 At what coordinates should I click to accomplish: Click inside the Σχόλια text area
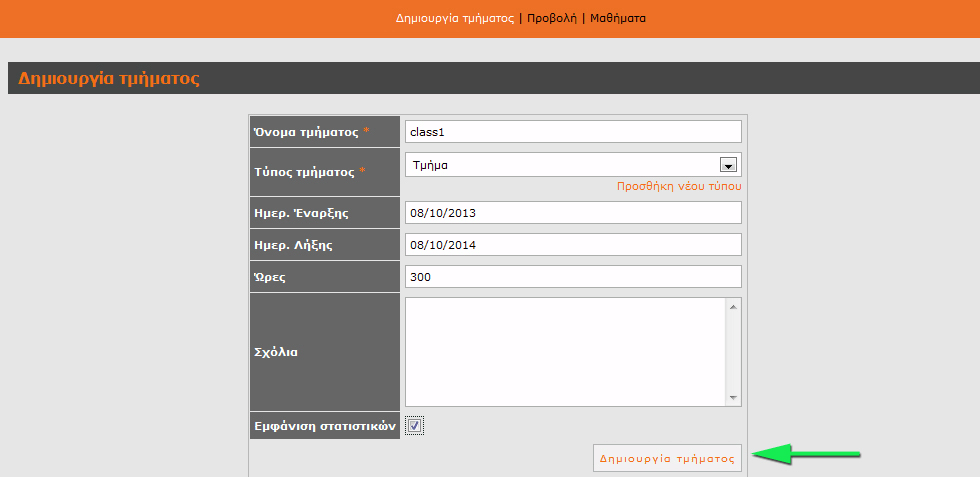(566, 352)
